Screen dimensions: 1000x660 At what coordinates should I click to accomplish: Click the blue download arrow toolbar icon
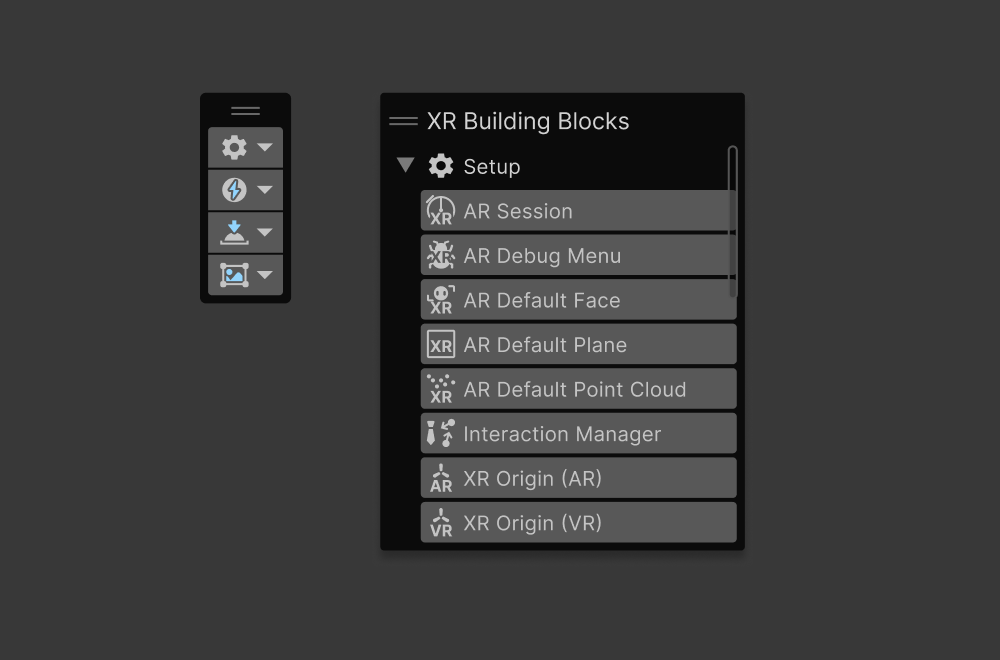tap(235, 232)
